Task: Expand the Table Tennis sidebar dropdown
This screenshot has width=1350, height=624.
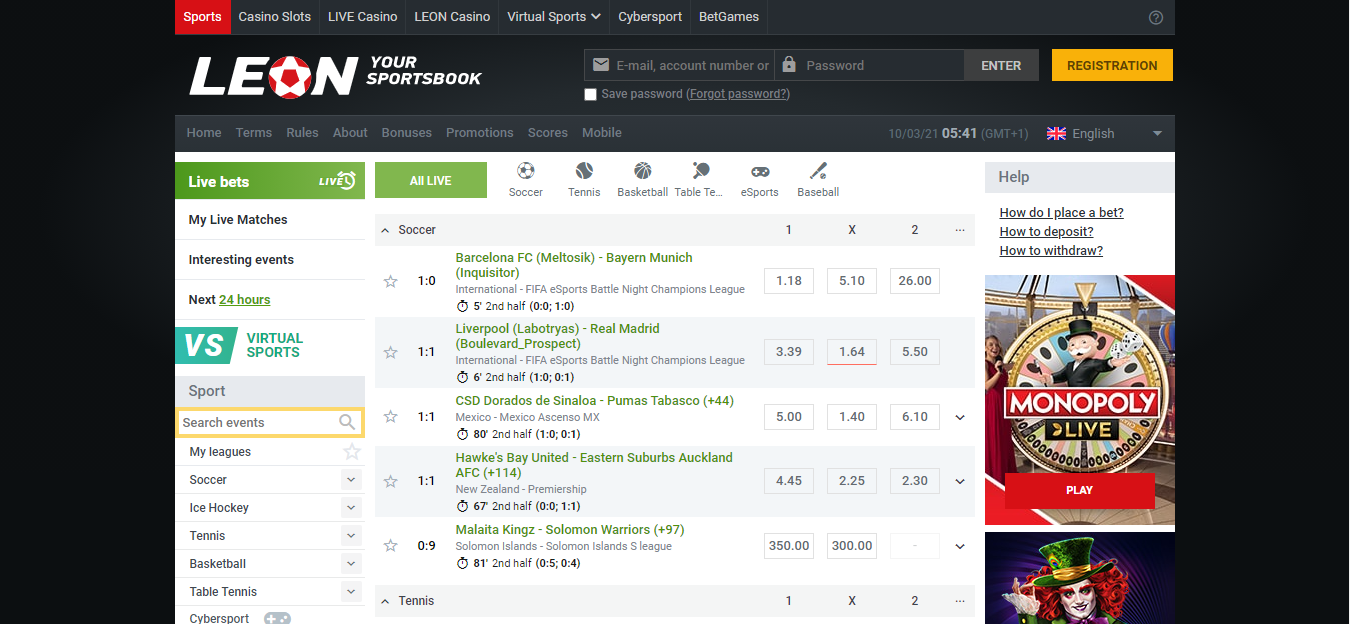Action: (x=351, y=592)
